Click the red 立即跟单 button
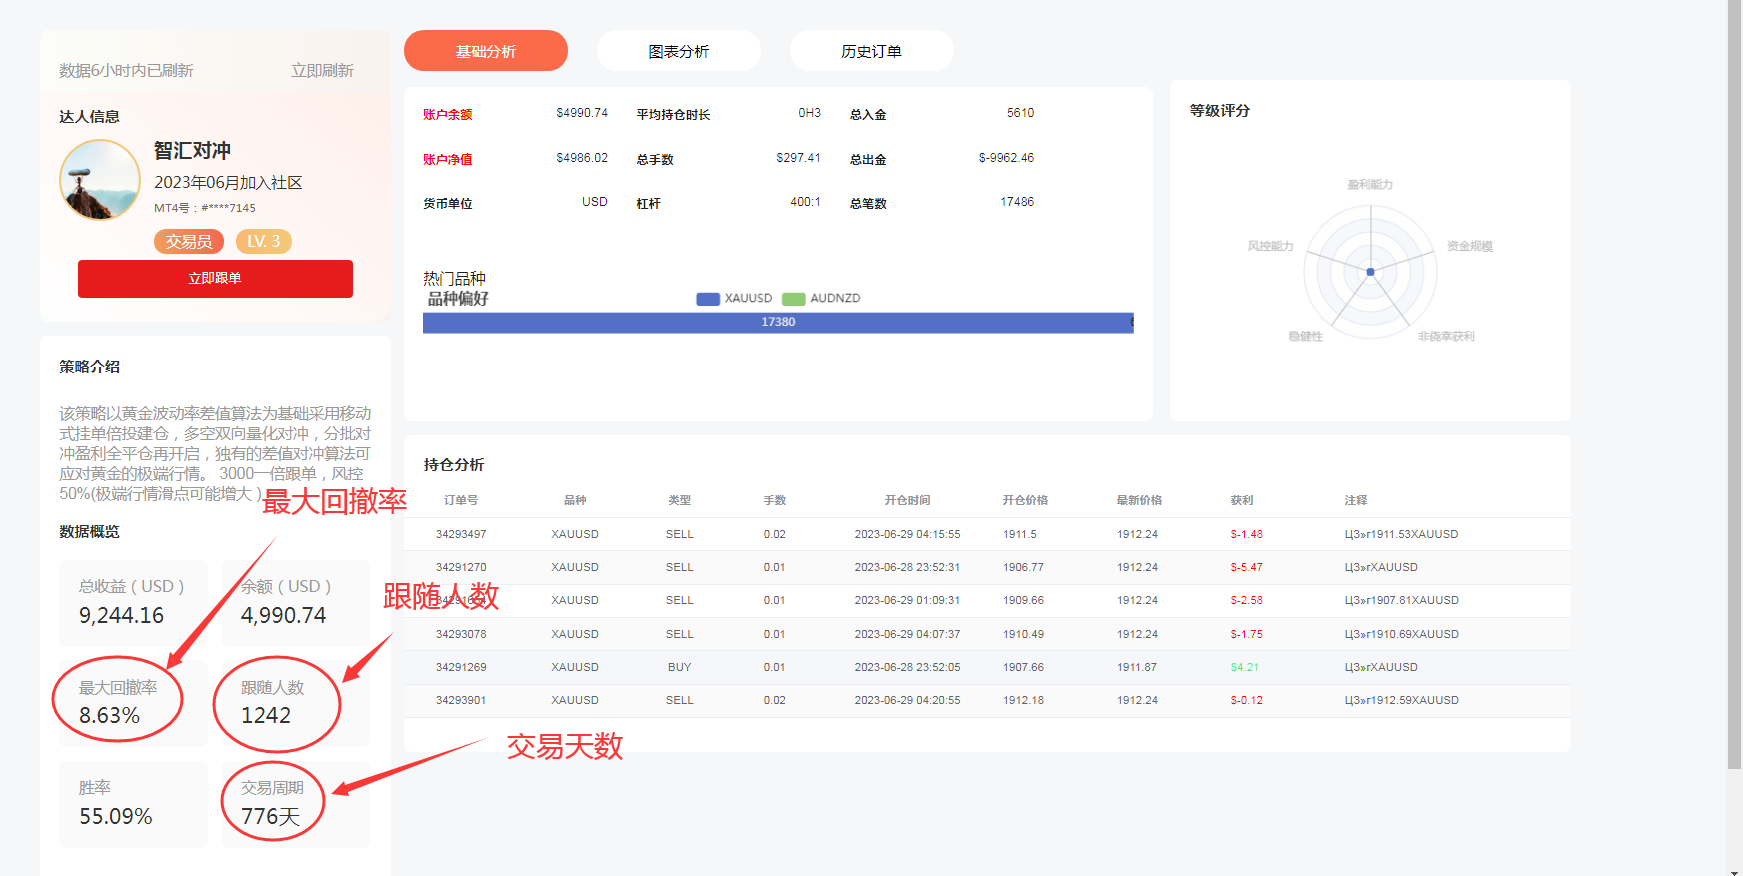This screenshot has height=876, width=1743. [x=215, y=279]
